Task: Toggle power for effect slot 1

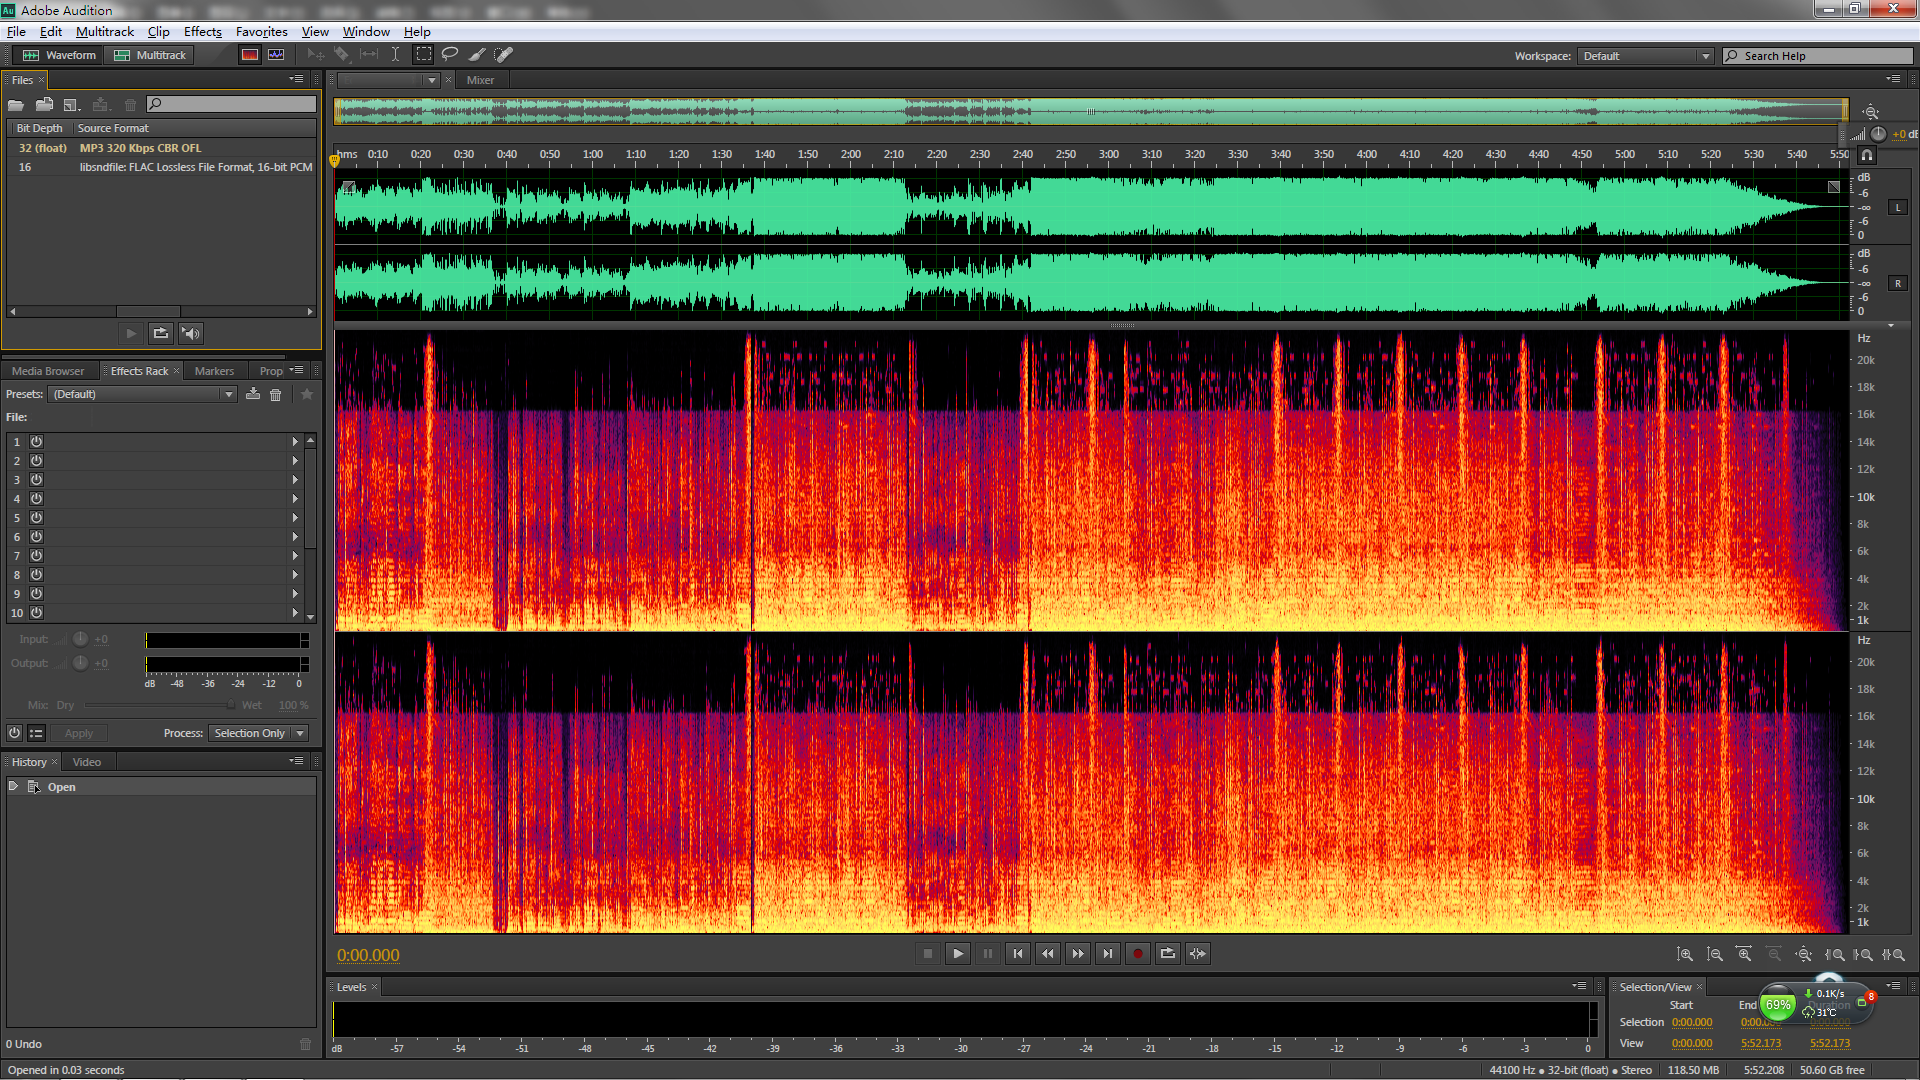Action: pos(36,441)
